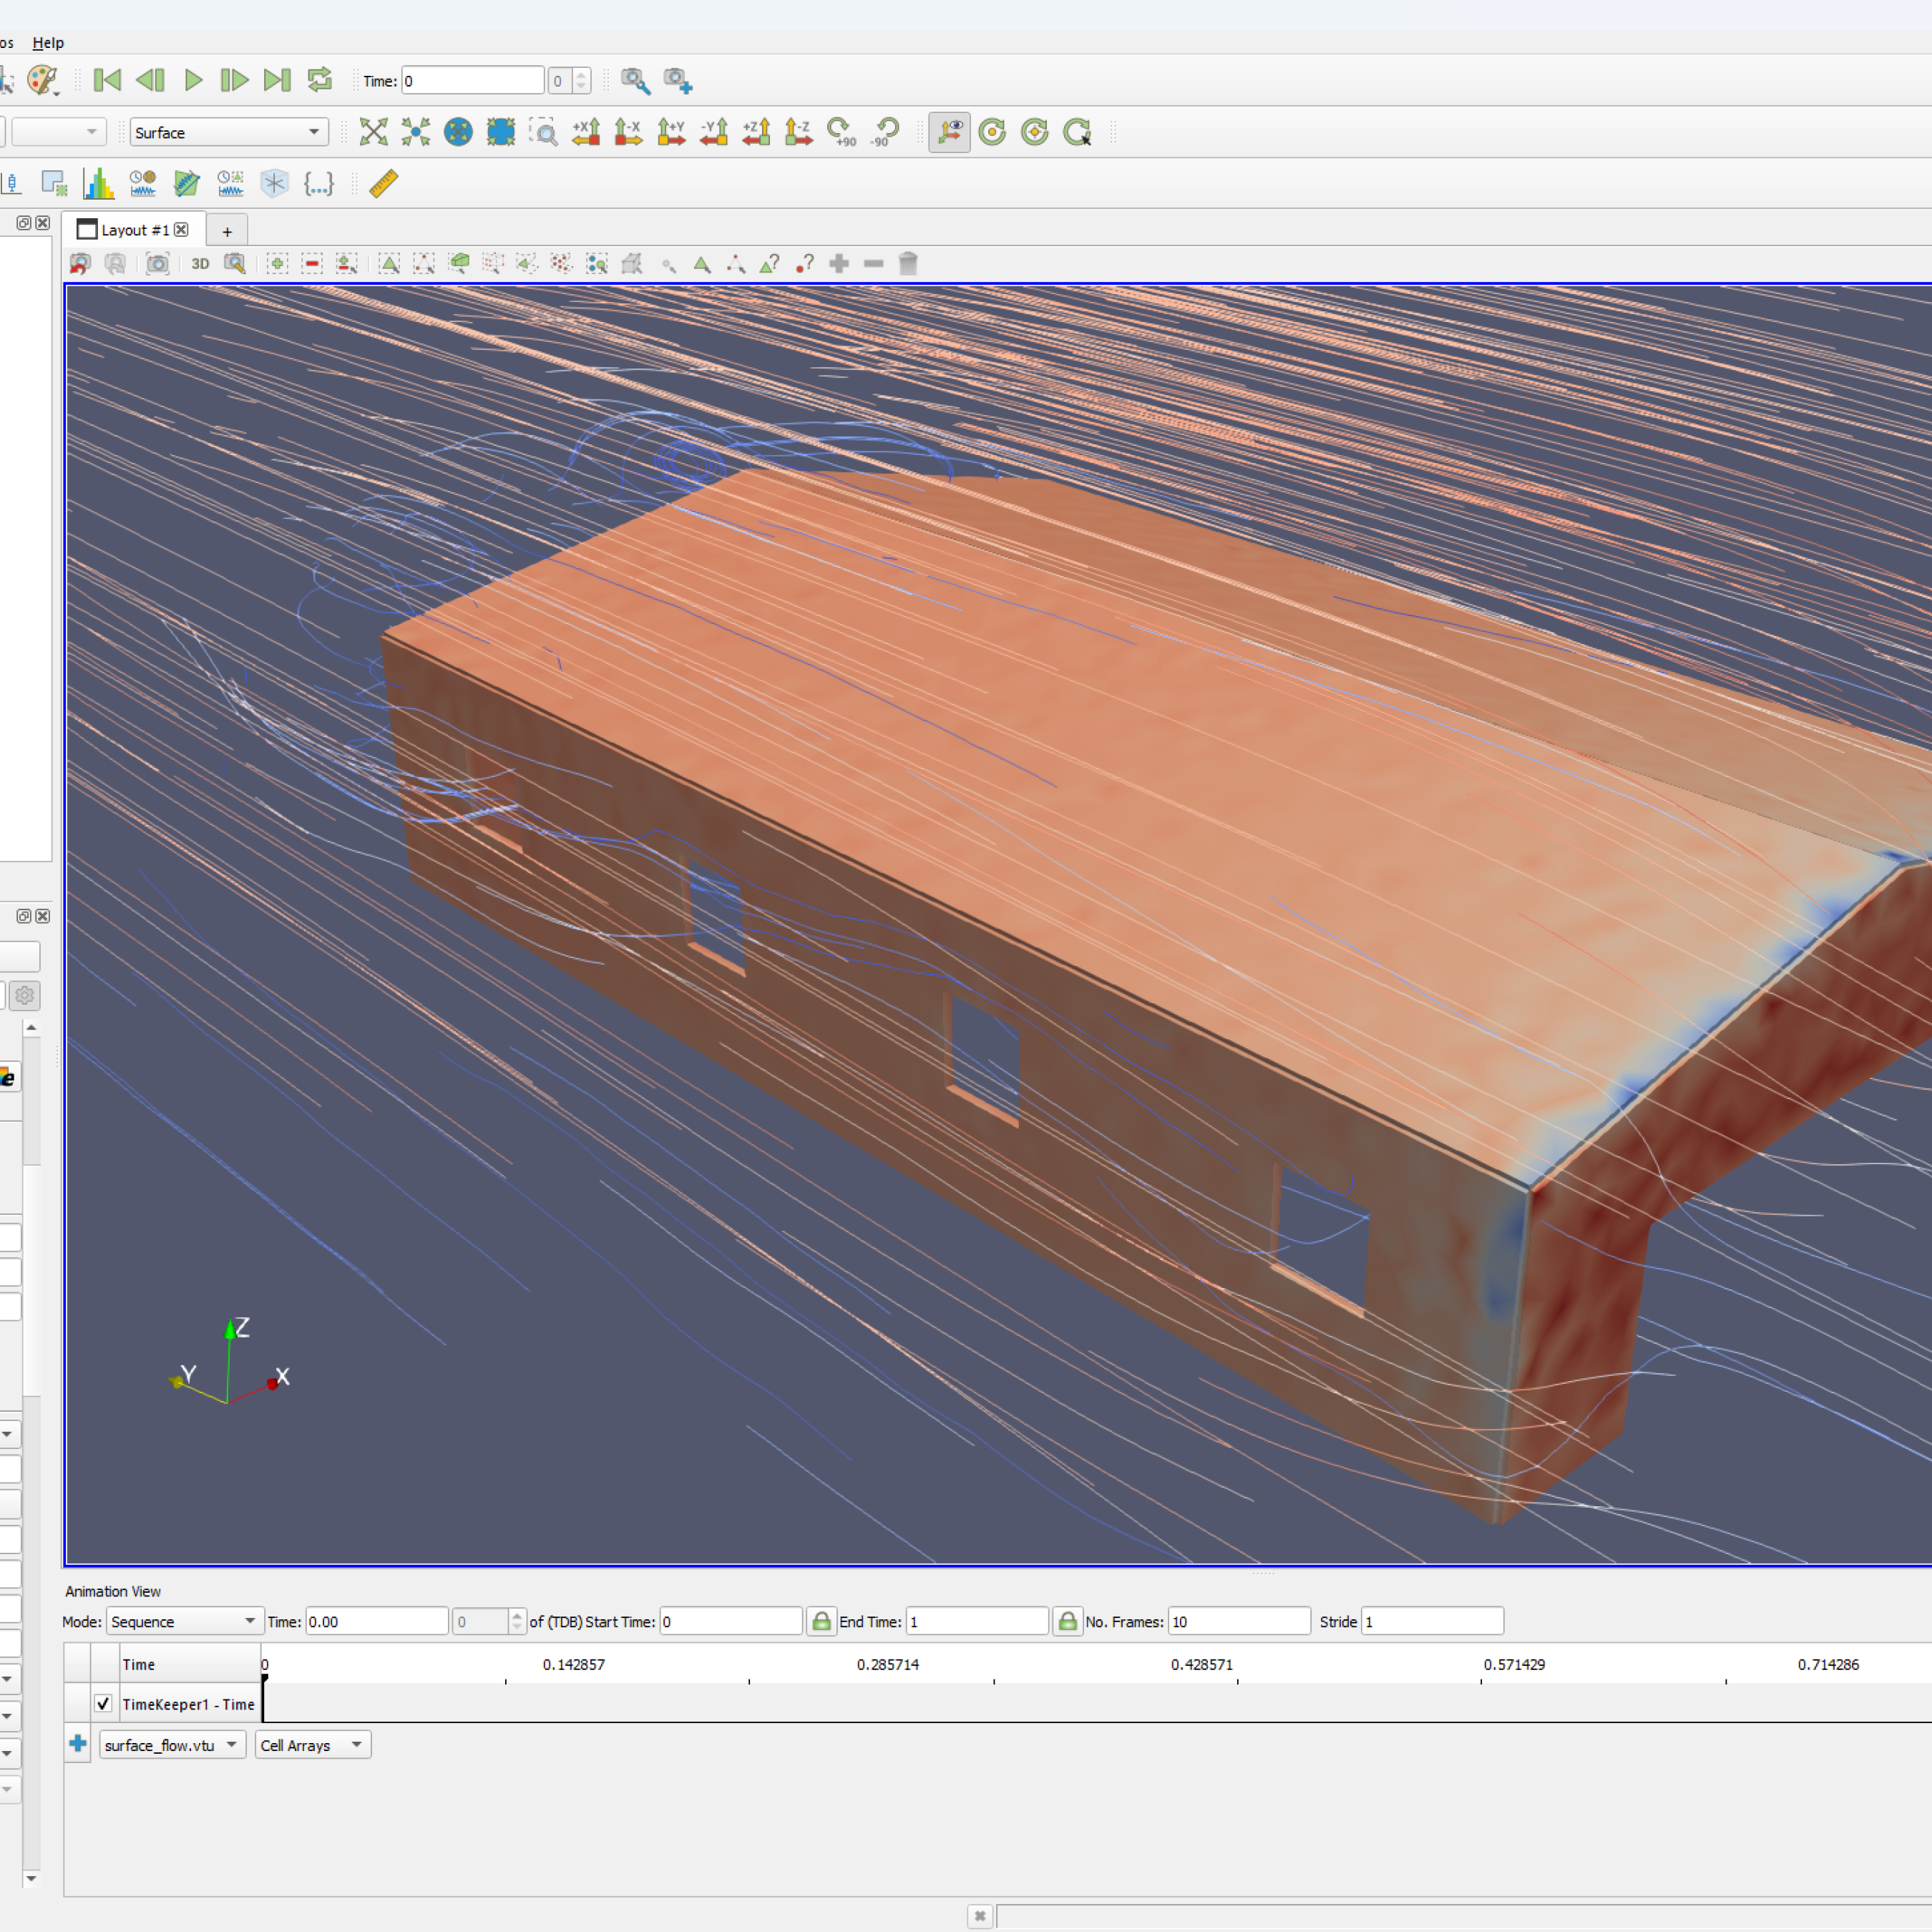The height and width of the screenshot is (1932, 1932).
Task: Open the Surface representation dropdown
Action: click(229, 132)
